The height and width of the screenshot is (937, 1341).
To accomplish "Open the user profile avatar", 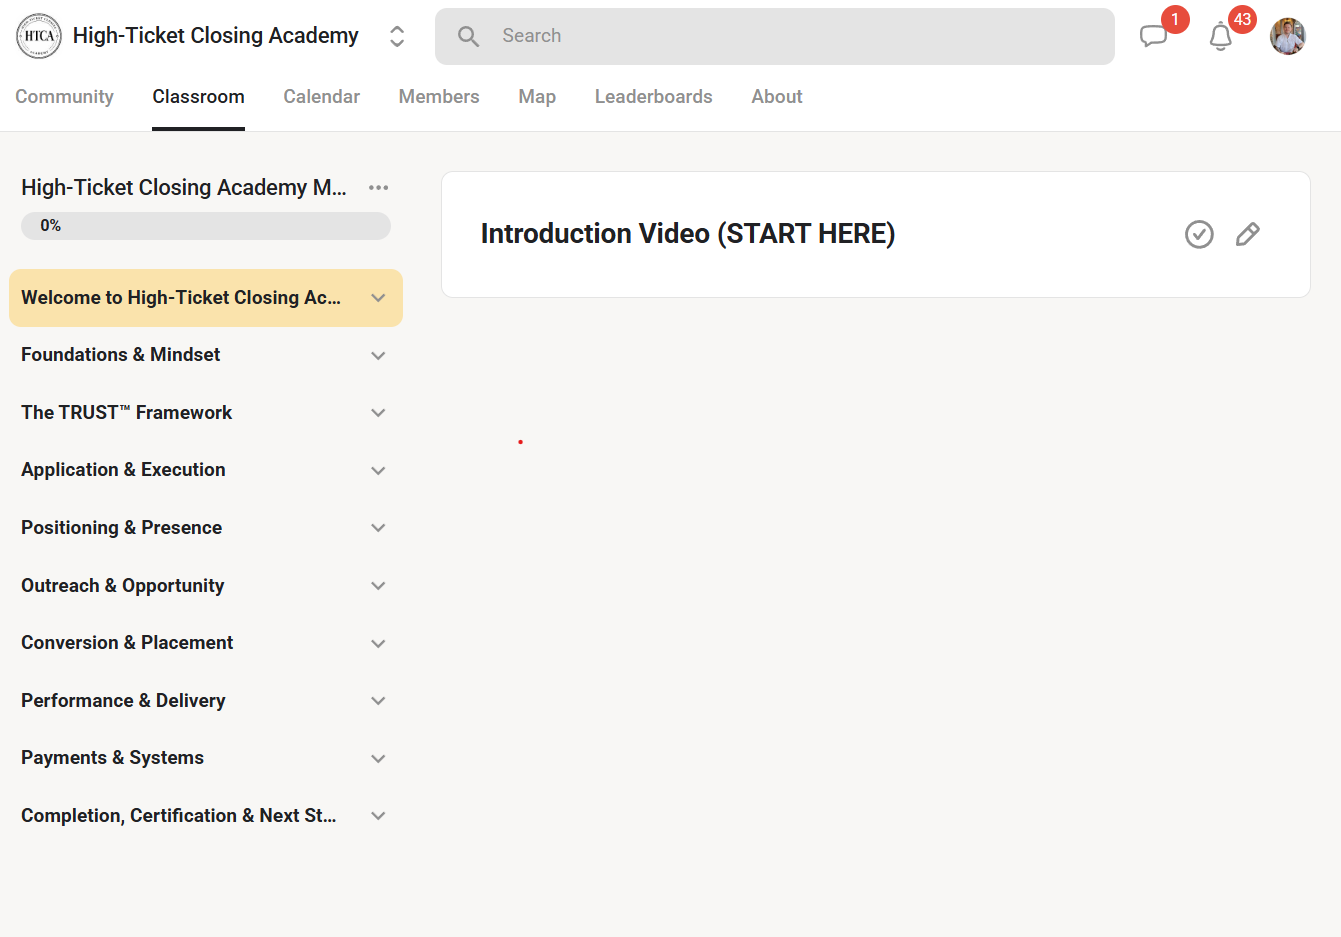I will (x=1288, y=36).
